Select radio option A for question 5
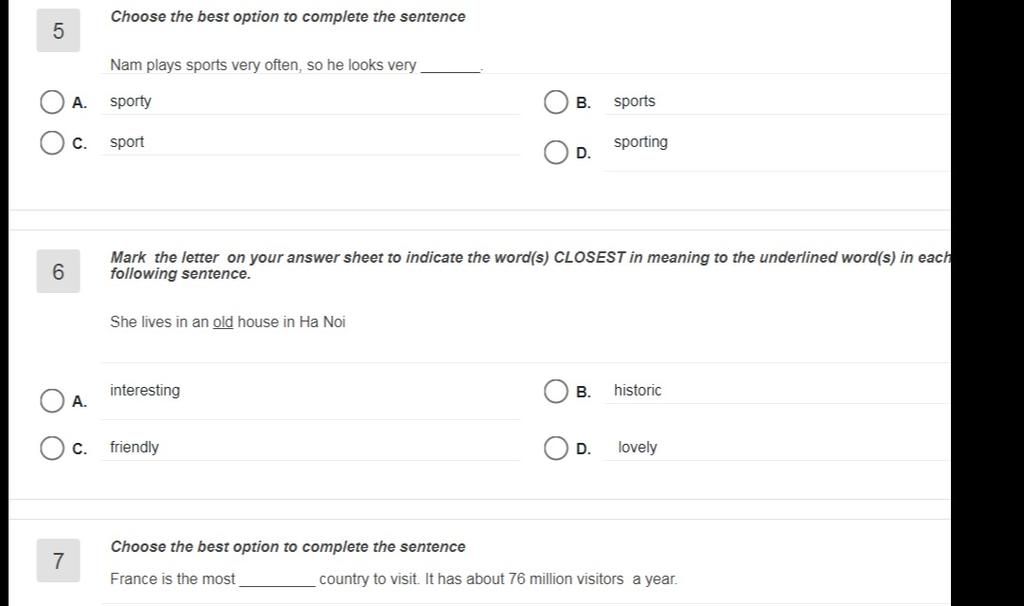 [52, 102]
